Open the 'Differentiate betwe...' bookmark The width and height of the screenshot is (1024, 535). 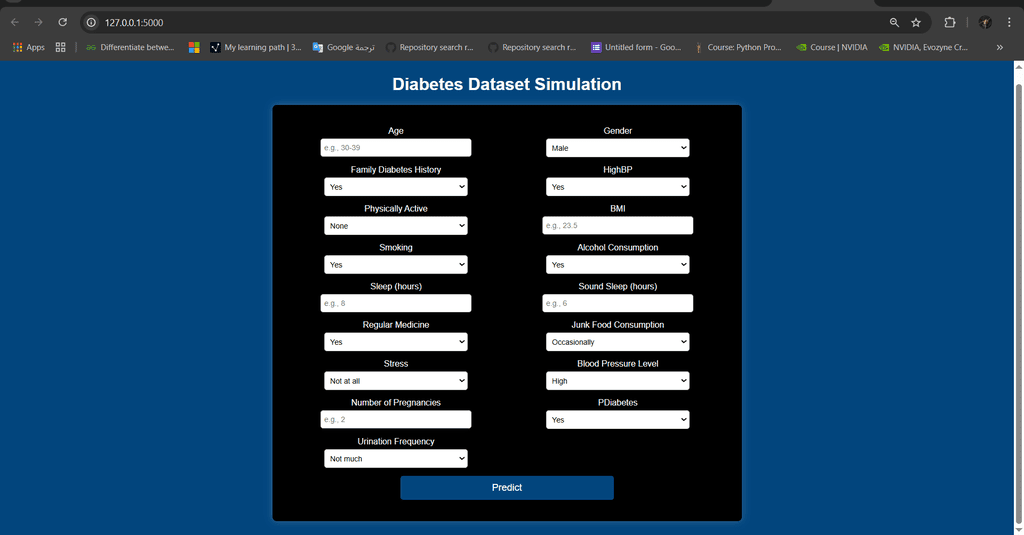130,47
